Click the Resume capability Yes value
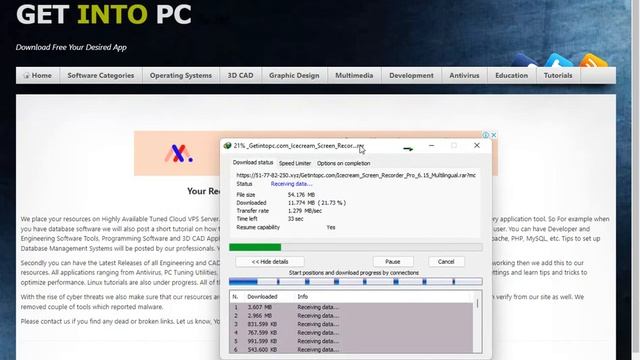Viewport: 640px width, 360px height. click(x=331, y=227)
